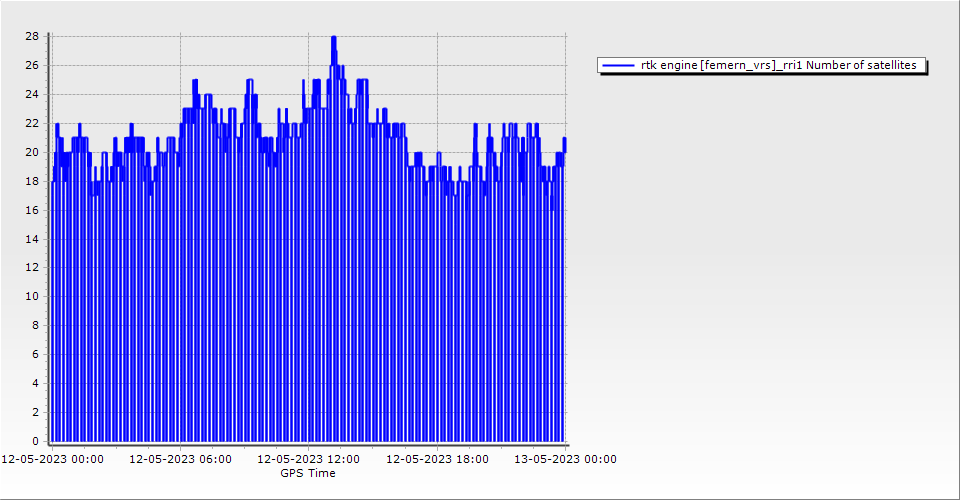Click the 28 tick label on y-axis
Screen dimensions: 960x500
click(x=32, y=37)
